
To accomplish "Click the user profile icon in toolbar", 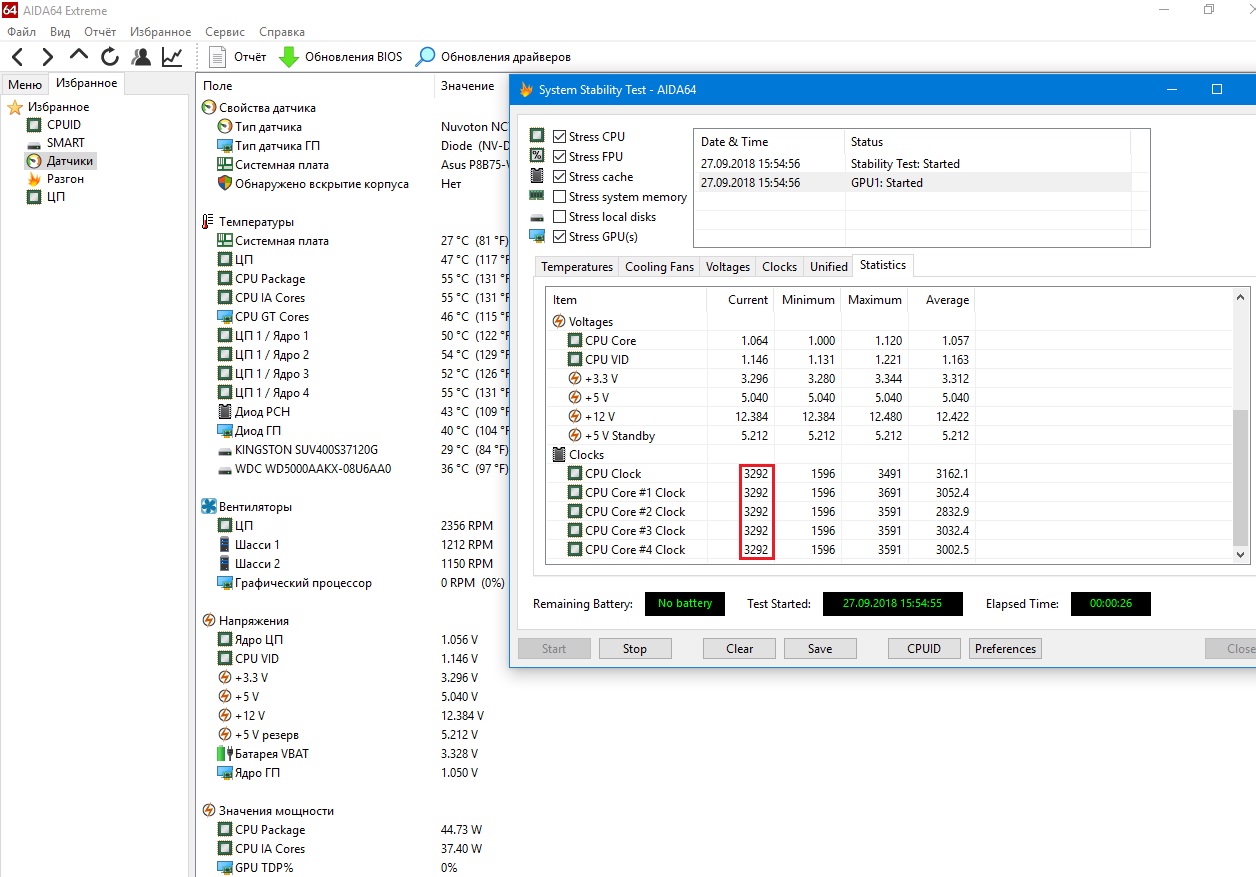I will tap(141, 57).
